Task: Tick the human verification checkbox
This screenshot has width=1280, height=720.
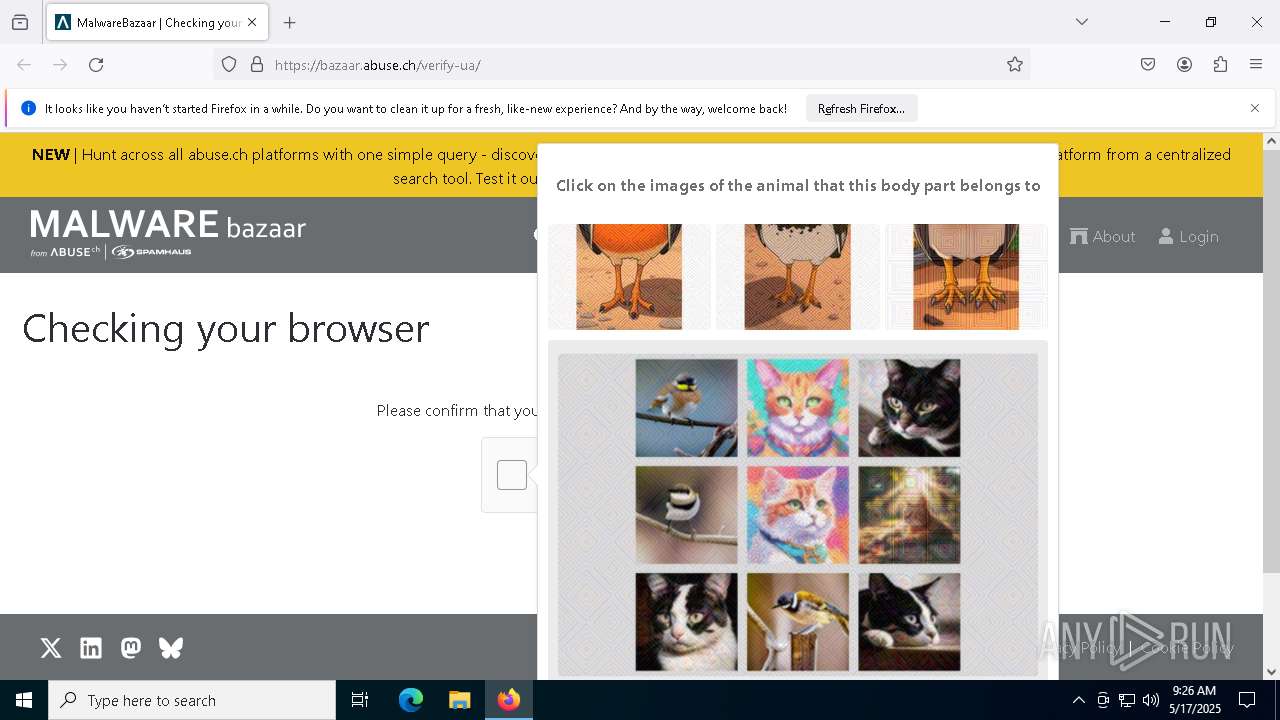Action: point(512,475)
